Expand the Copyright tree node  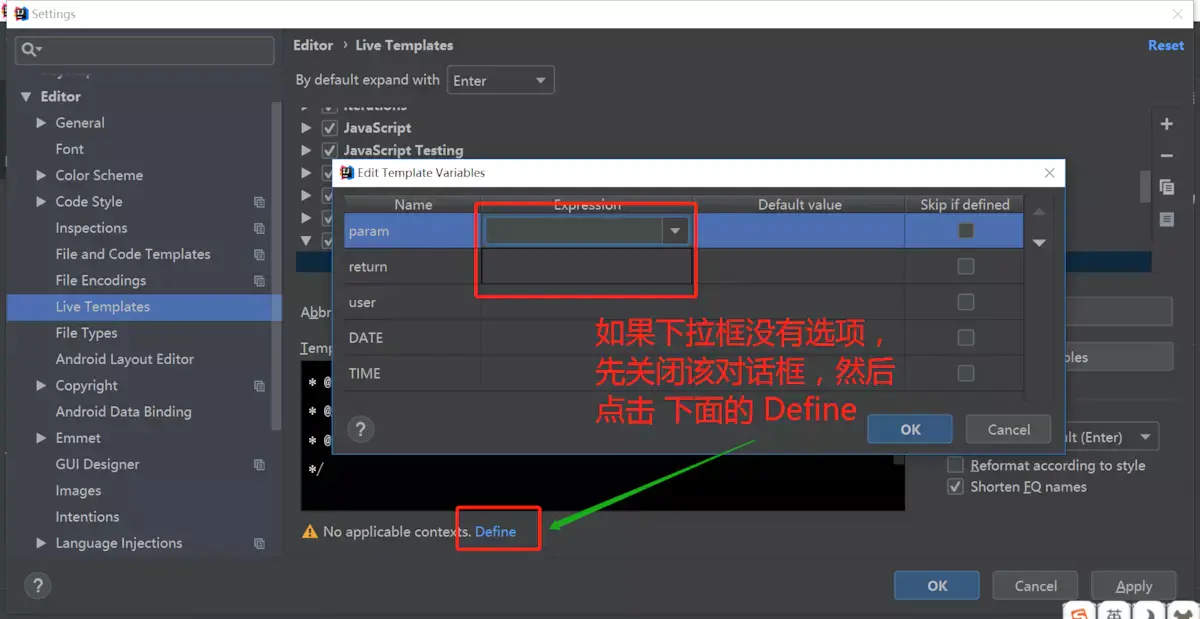point(41,386)
